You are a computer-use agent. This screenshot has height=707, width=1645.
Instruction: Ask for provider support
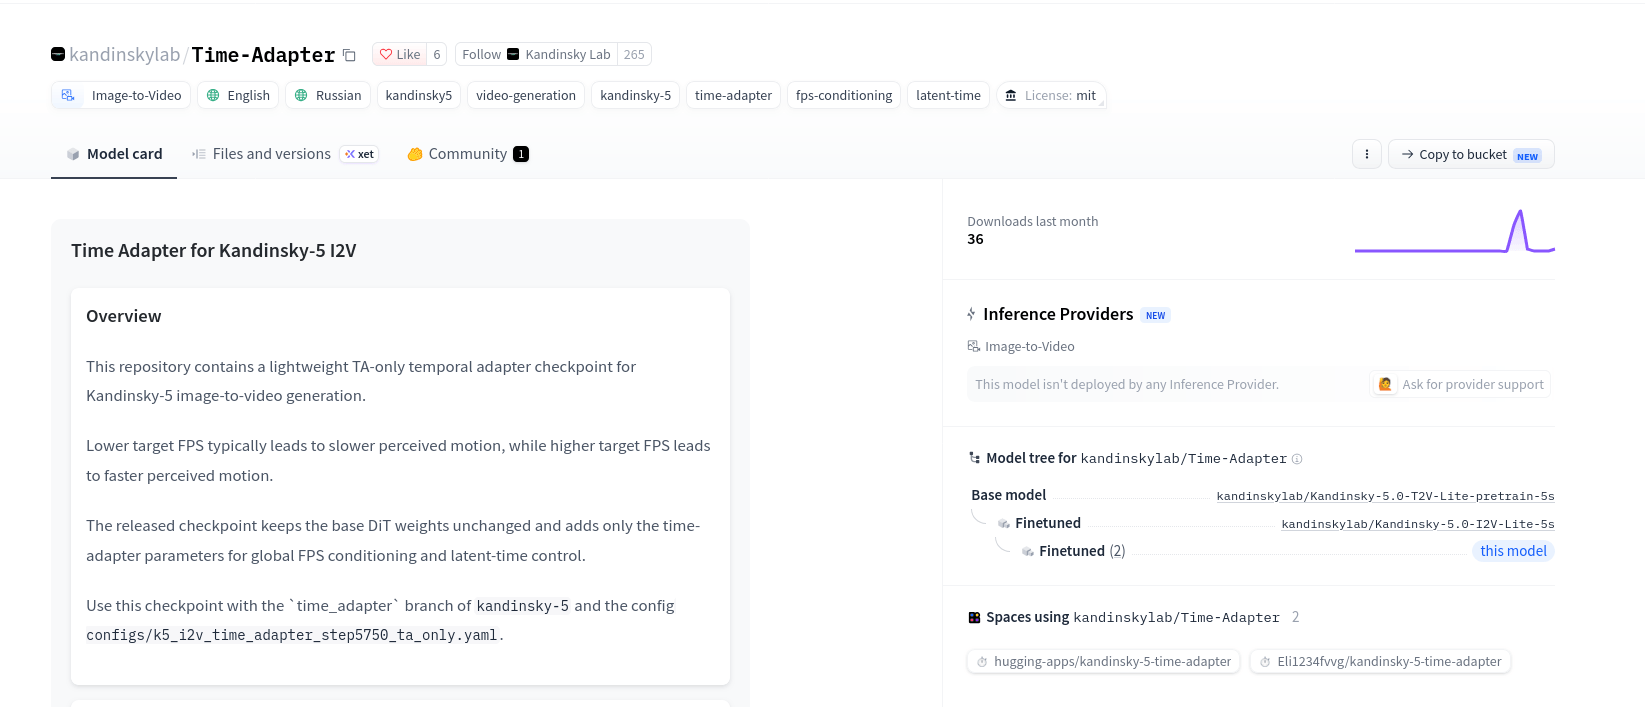pyautogui.click(x=1460, y=384)
